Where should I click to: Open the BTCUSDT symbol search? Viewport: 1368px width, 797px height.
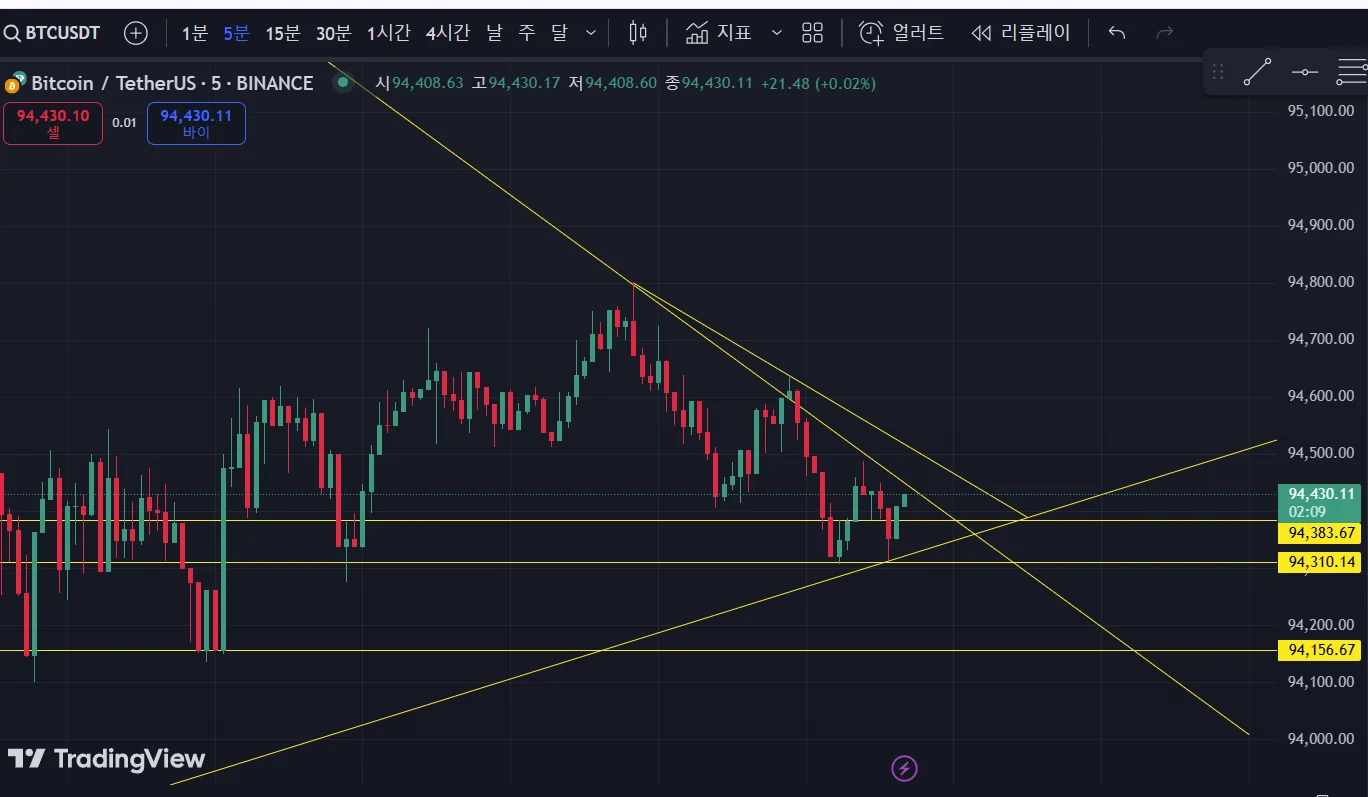[x=52, y=33]
